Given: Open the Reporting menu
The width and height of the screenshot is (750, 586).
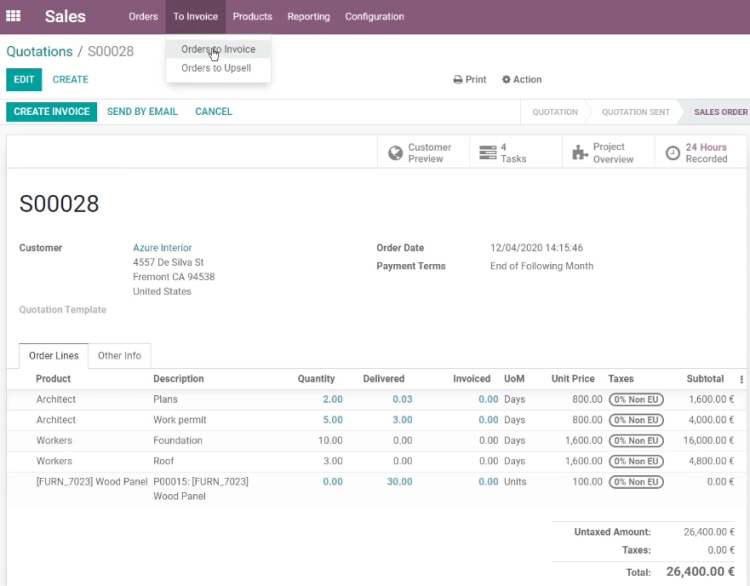Looking at the screenshot, I should click(309, 17).
